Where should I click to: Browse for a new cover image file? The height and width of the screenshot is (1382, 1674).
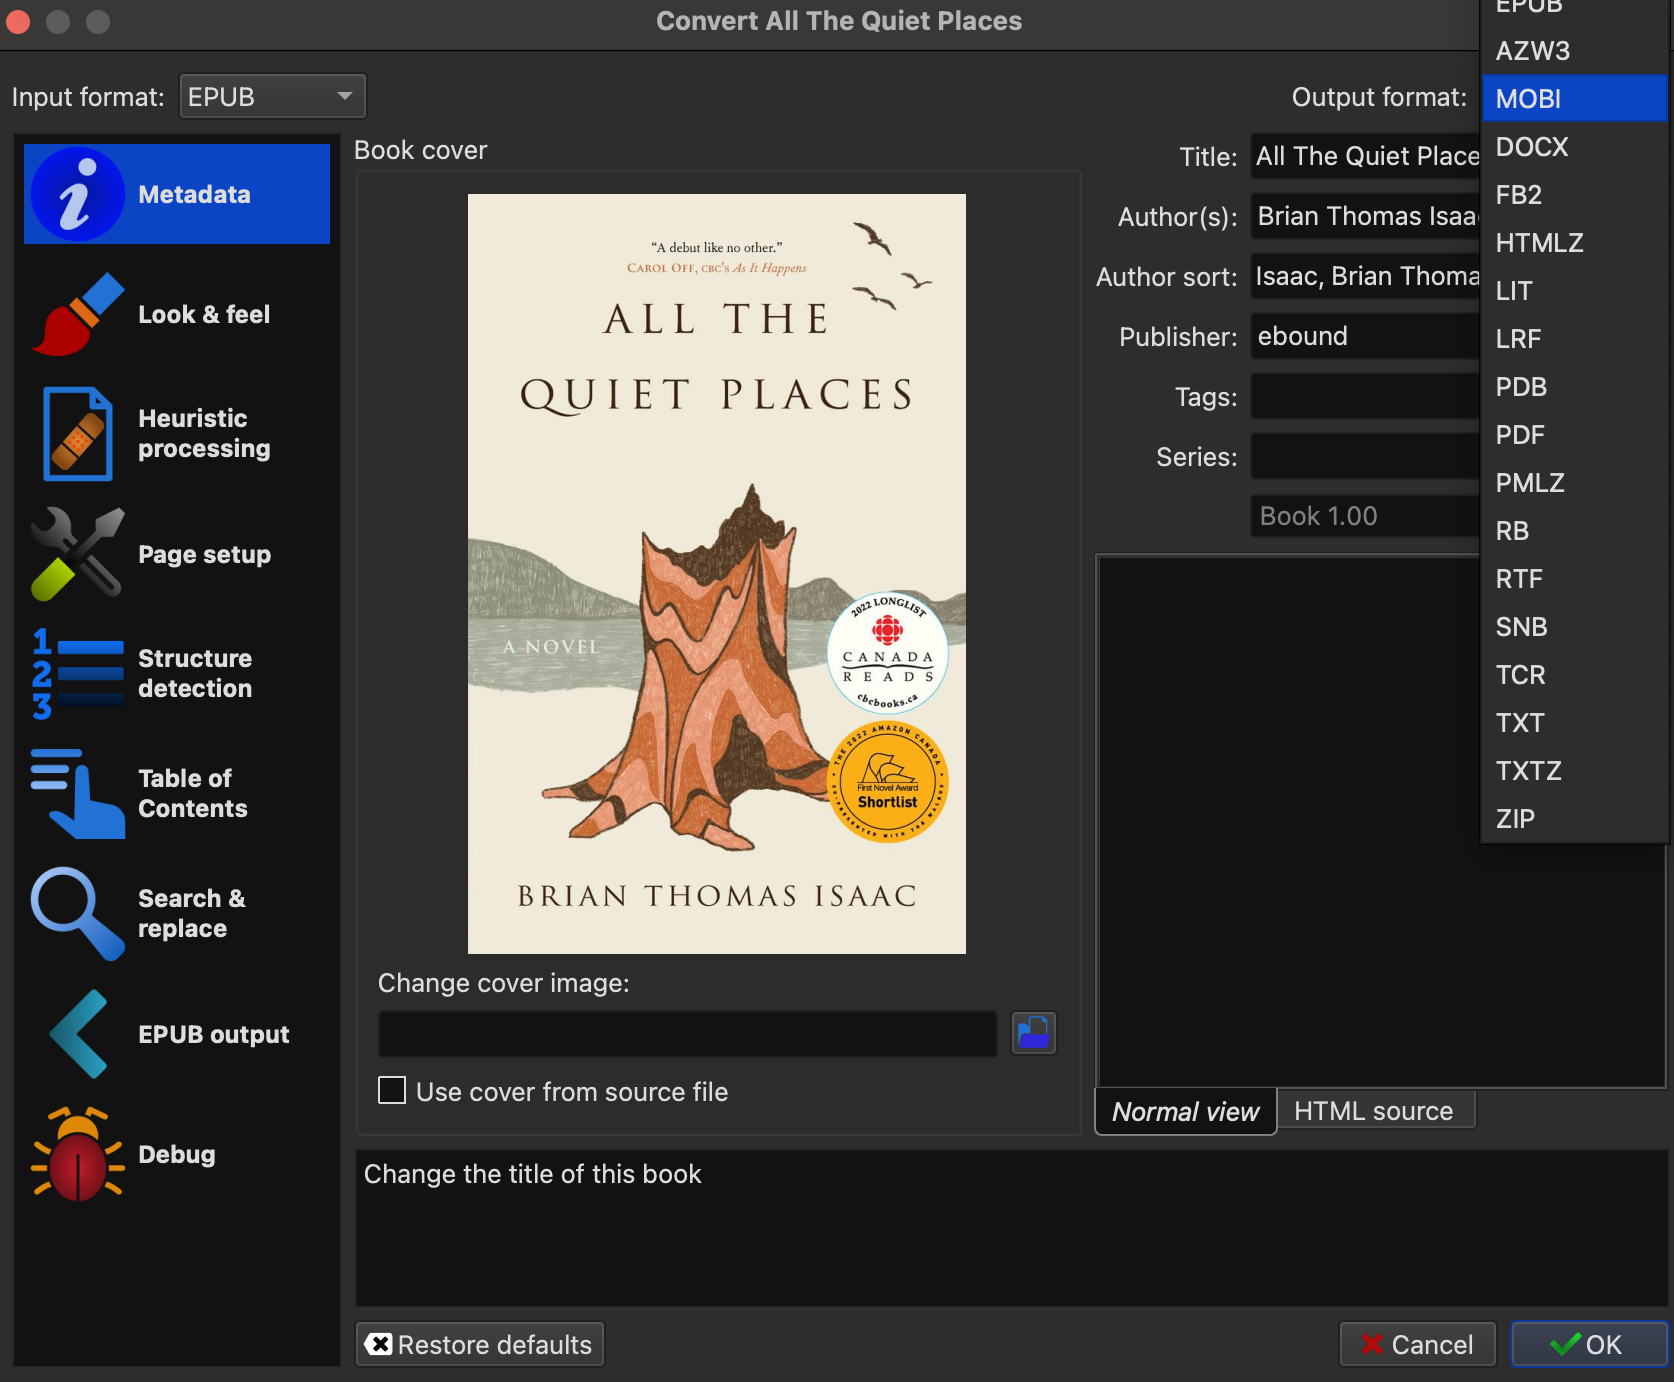pos(1033,1033)
